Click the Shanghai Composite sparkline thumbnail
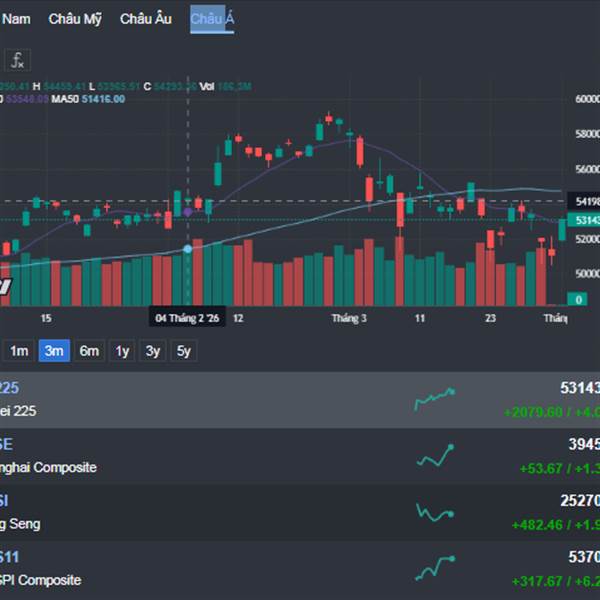The image size is (600, 600). tap(435, 455)
